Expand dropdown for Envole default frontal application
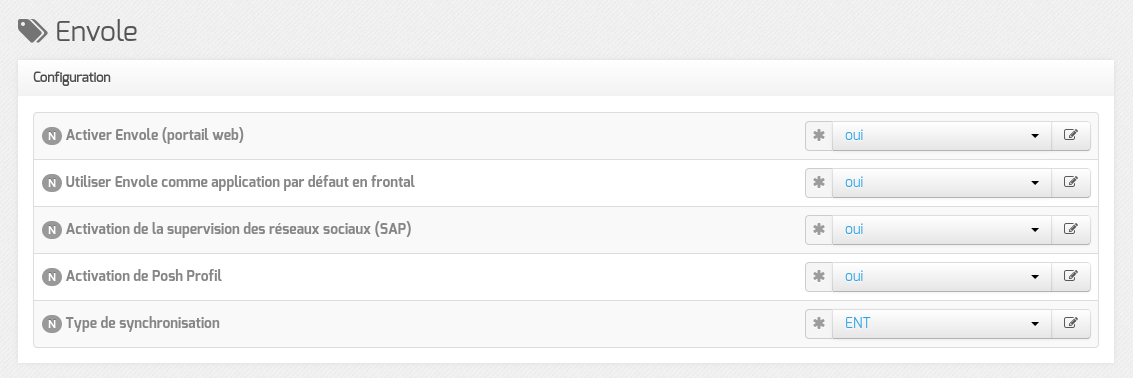This screenshot has height=378, width=1133. pyautogui.click(x=942, y=183)
